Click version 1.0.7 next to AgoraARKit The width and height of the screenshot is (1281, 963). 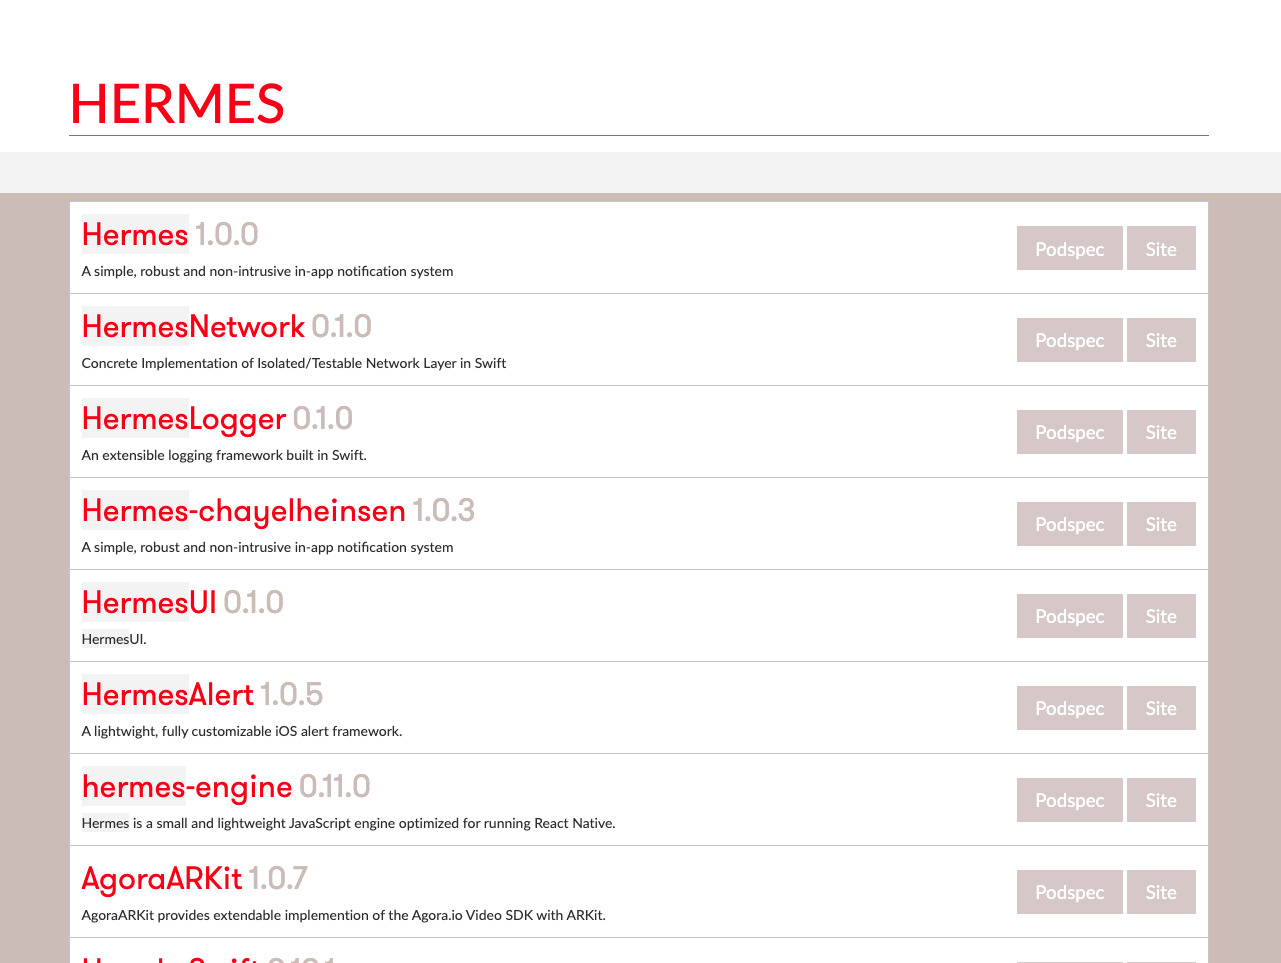278,878
